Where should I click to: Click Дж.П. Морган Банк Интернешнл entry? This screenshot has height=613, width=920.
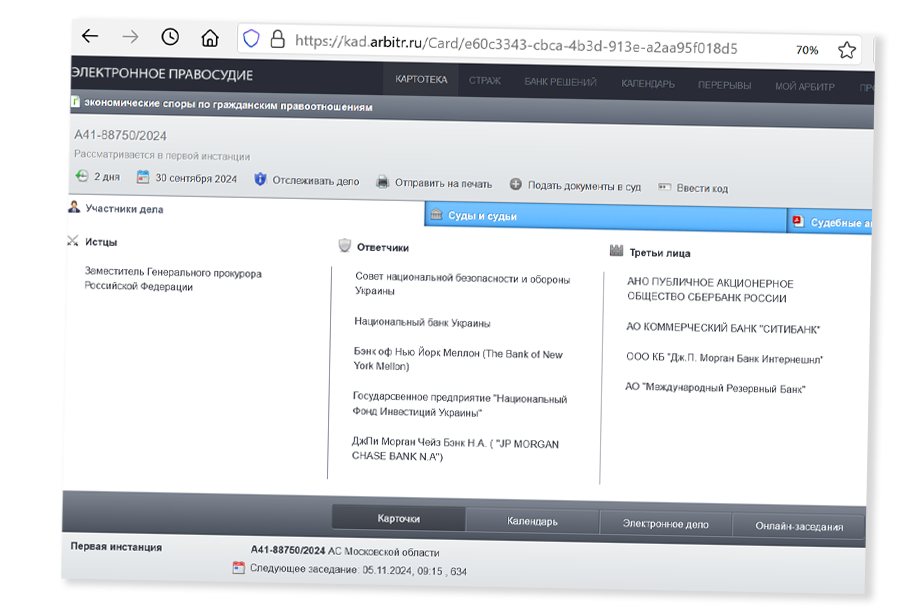pos(724,358)
